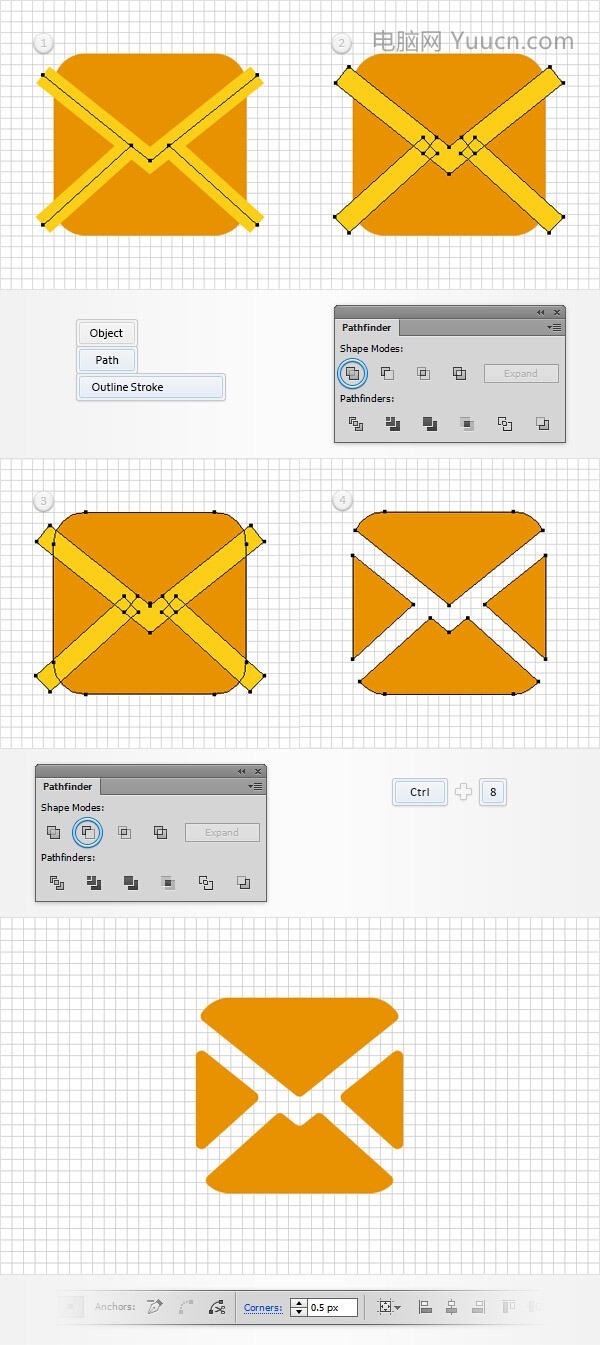The width and height of the screenshot is (600, 1345).
Task: Click Merge in the lower Pathfinder panel
Action: click(131, 882)
